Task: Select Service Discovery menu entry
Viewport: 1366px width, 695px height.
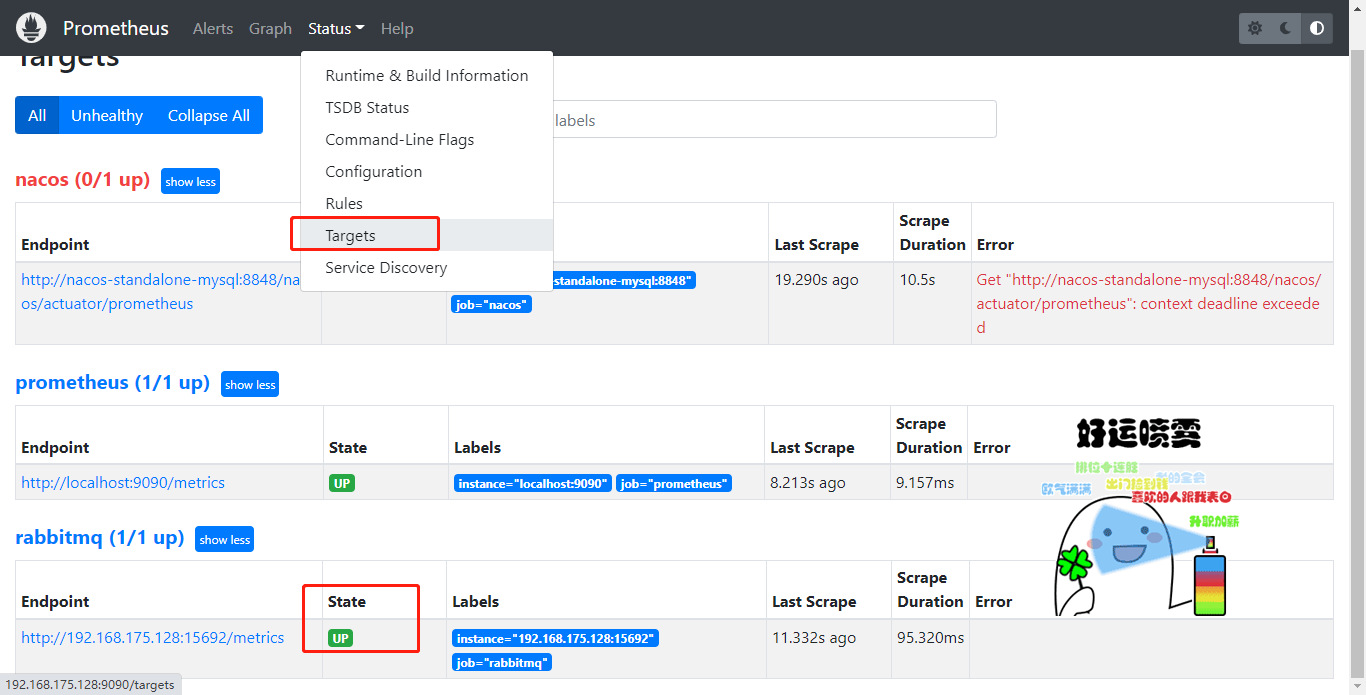Action: click(x=427, y=268)
